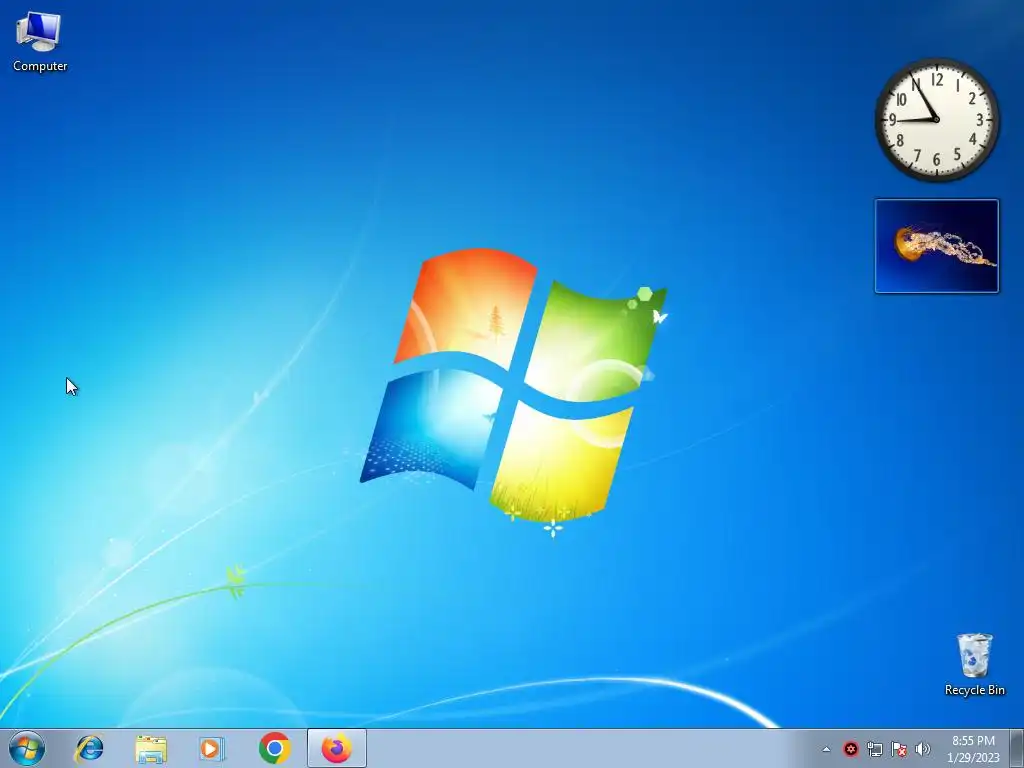1024x768 pixels.
Task: Click the Show desktop strip
Action: click(x=1017, y=748)
